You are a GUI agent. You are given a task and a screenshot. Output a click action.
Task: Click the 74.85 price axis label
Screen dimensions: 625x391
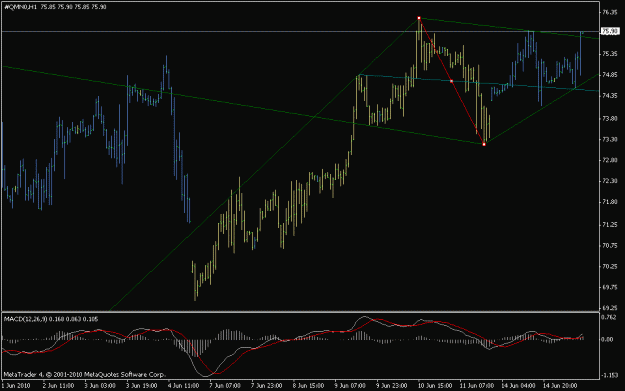[x=610, y=75]
